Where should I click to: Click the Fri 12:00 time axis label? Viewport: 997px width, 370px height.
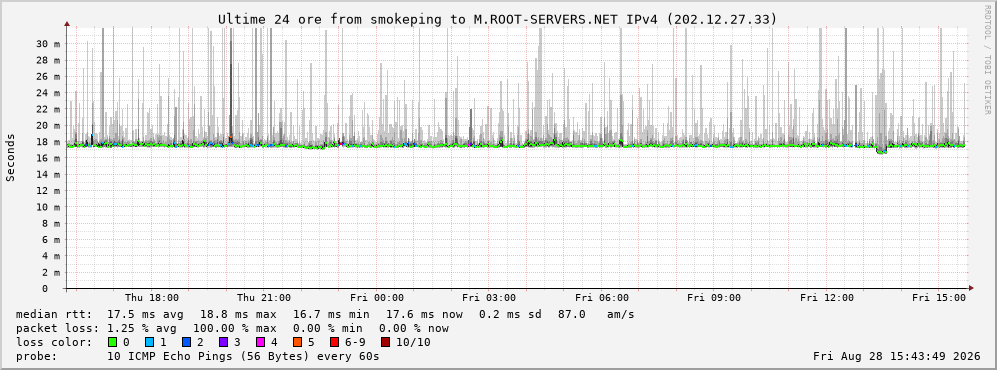tap(827, 298)
